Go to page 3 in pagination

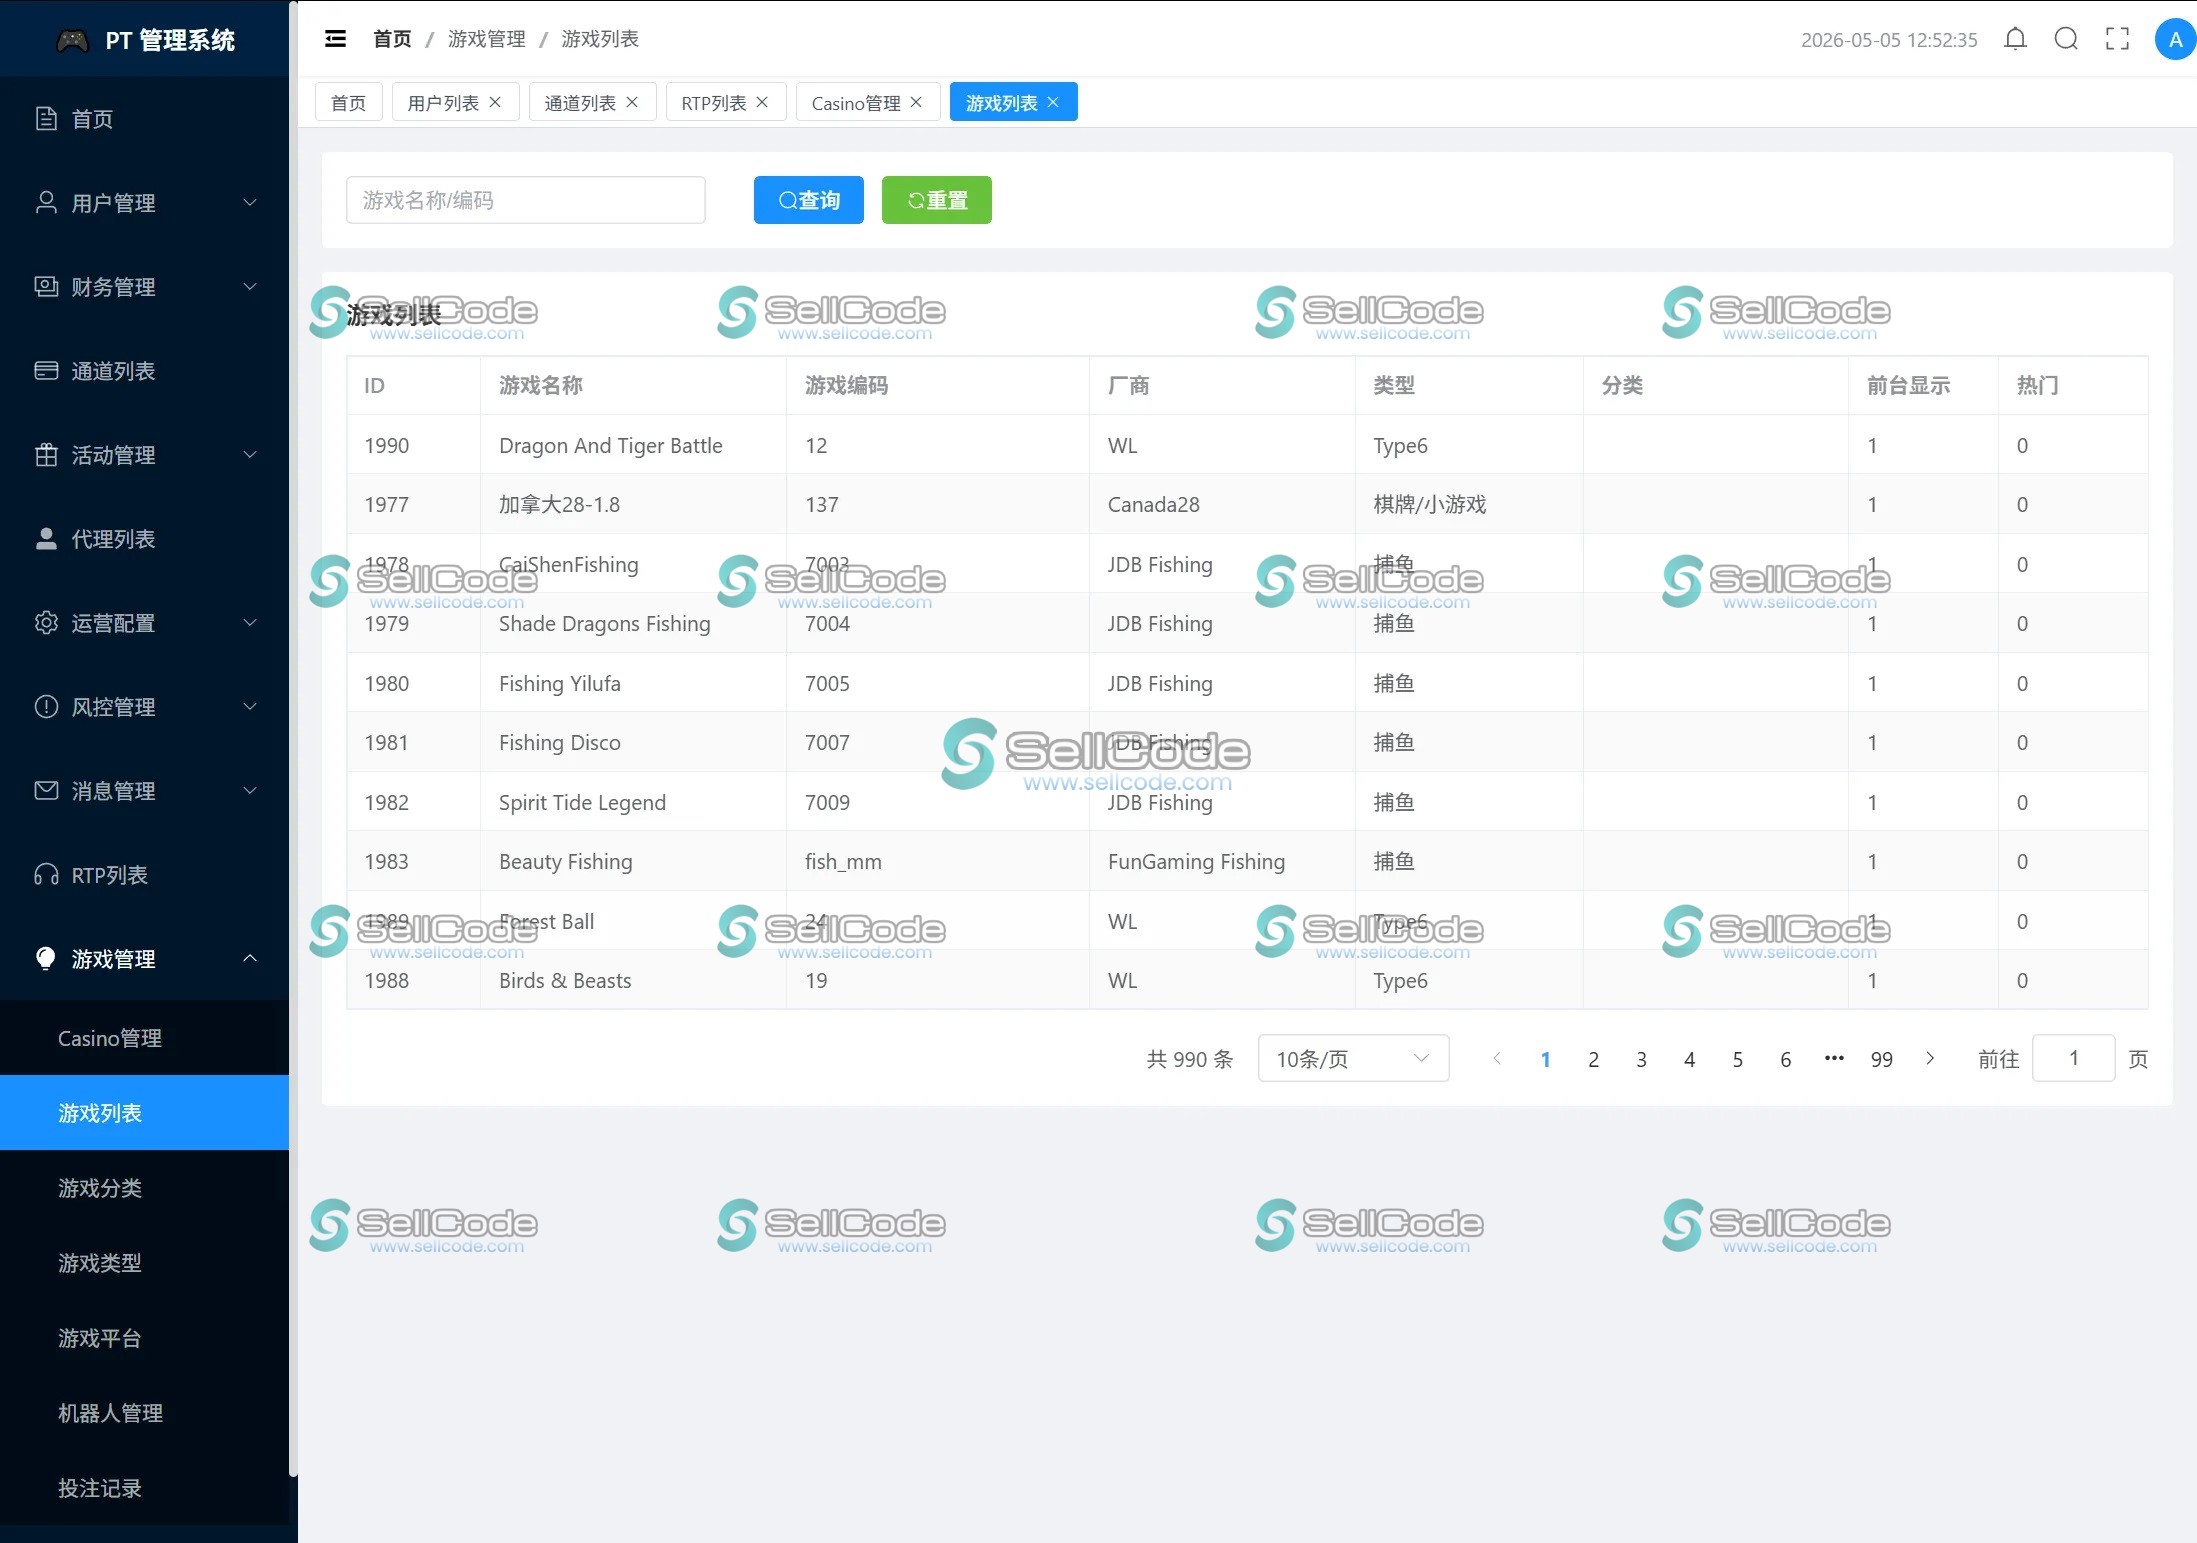pos(1641,1059)
